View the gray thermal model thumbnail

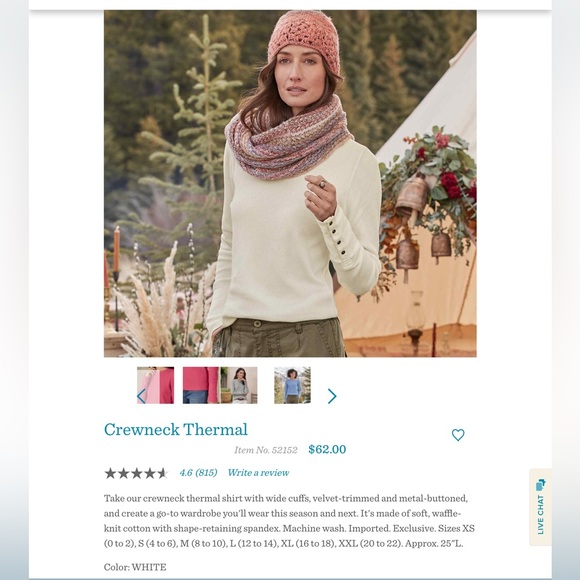[239, 385]
